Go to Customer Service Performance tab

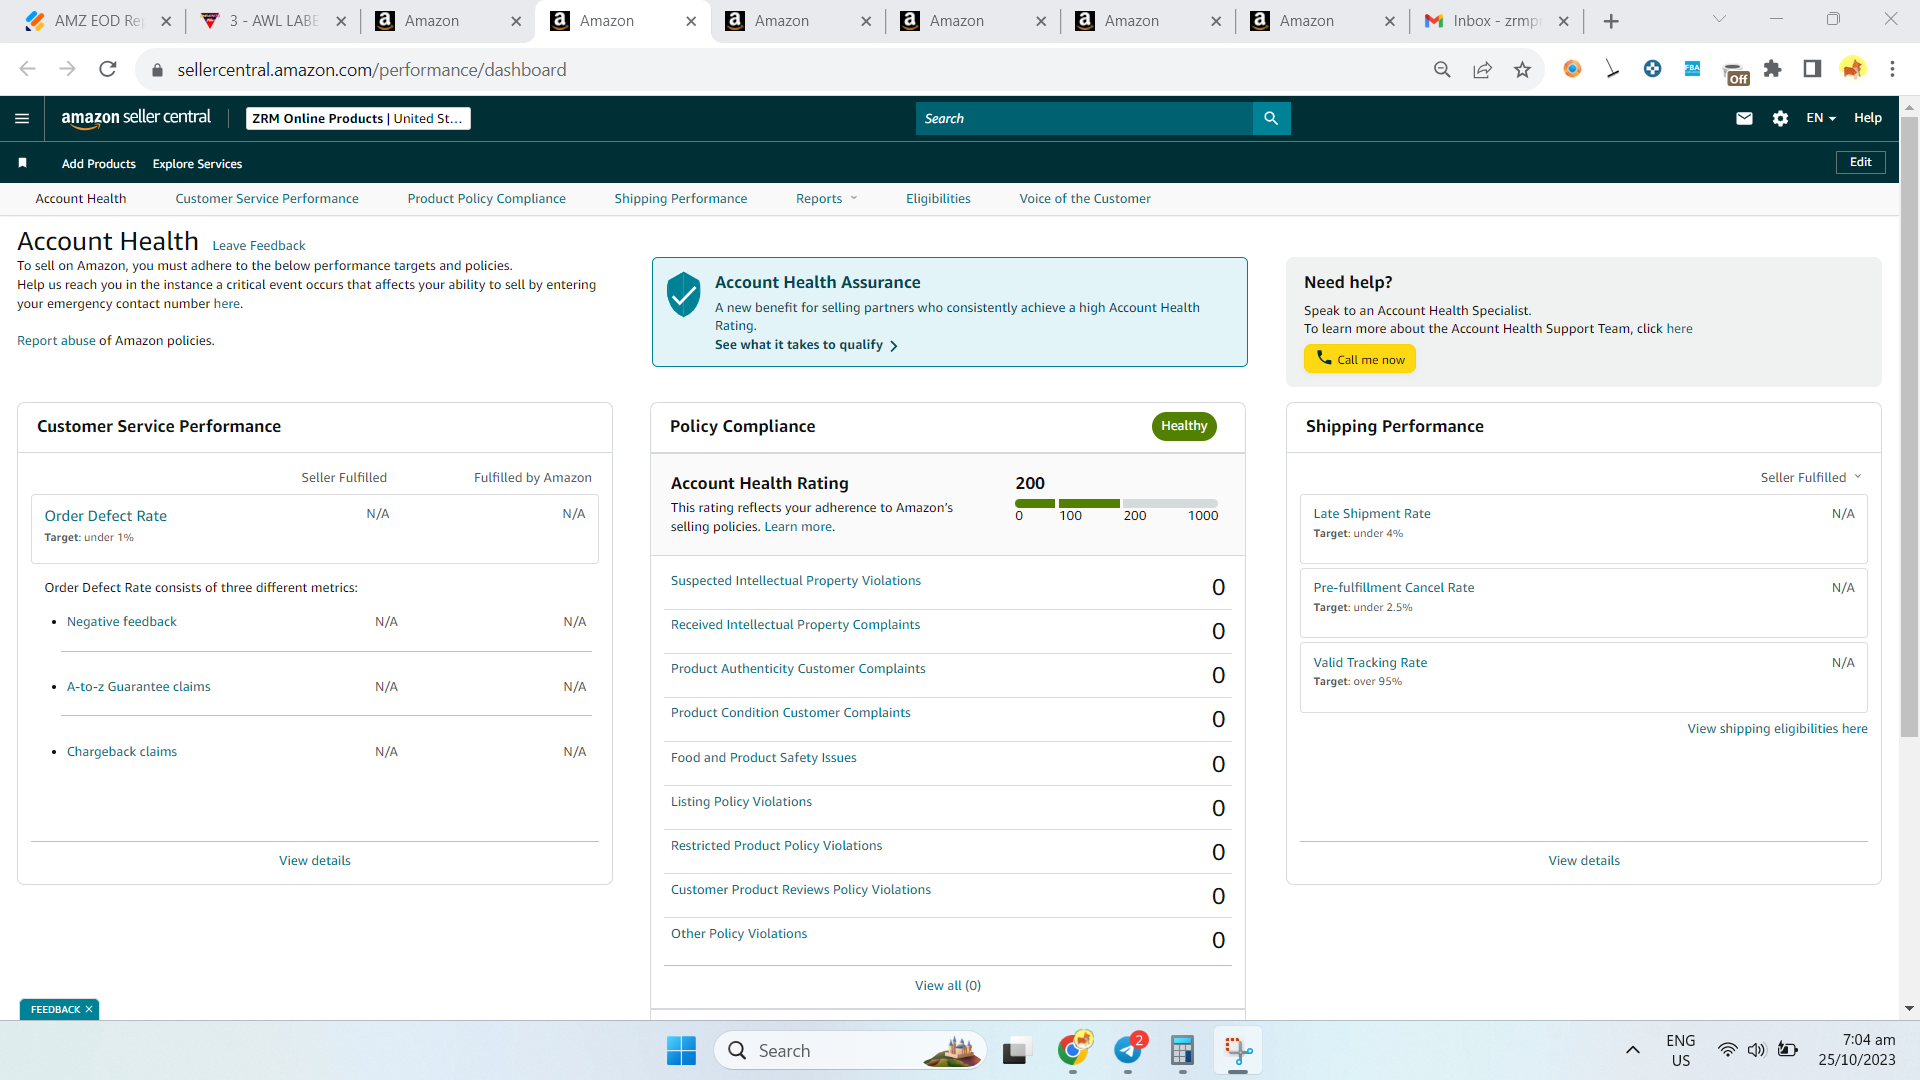267,198
